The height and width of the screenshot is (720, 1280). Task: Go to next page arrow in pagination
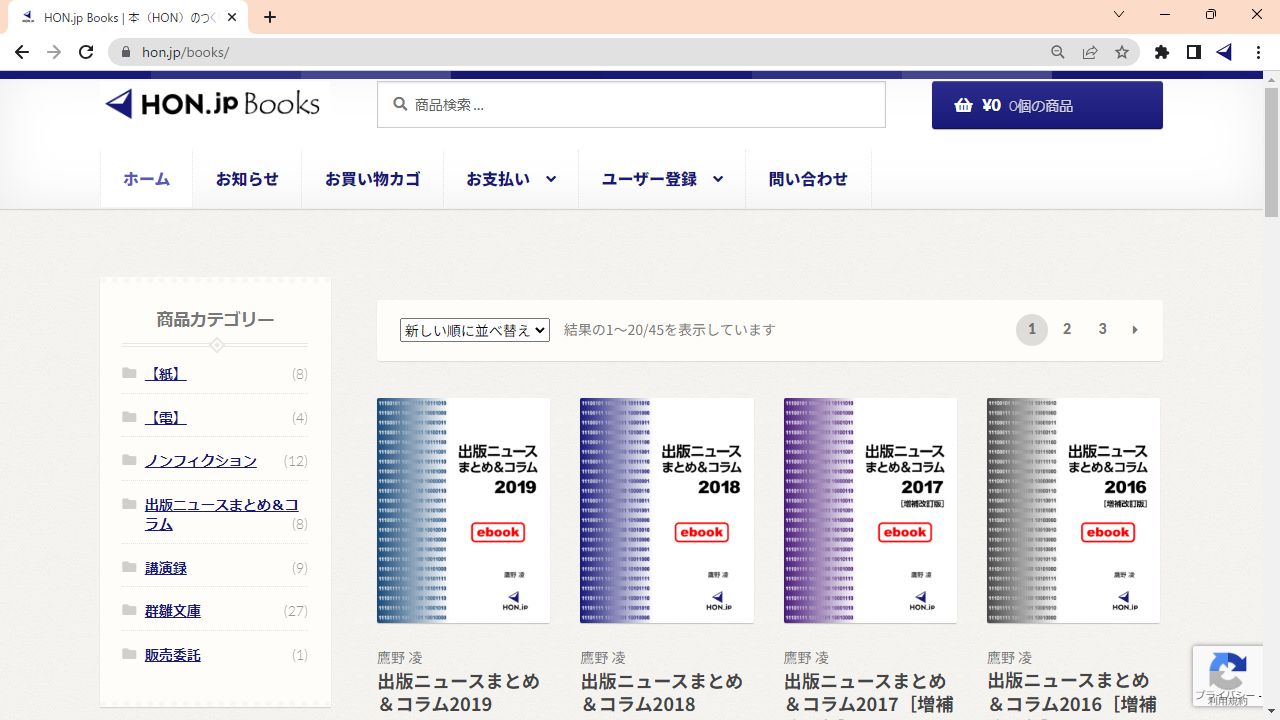tap(1135, 329)
